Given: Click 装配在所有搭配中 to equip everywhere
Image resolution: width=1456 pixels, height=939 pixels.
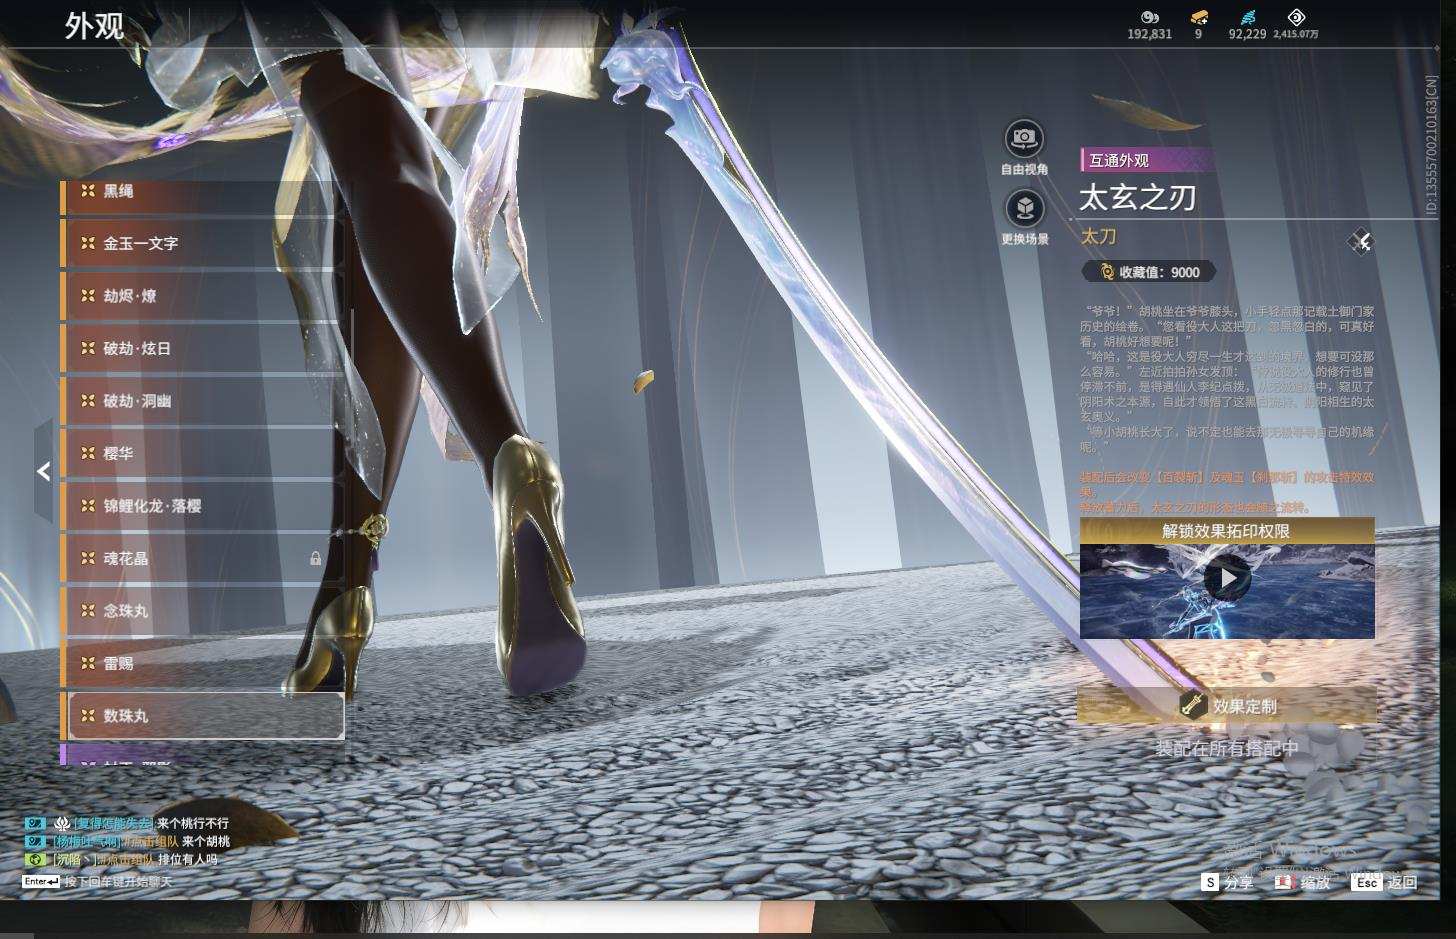Looking at the screenshot, I should point(1227,749).
